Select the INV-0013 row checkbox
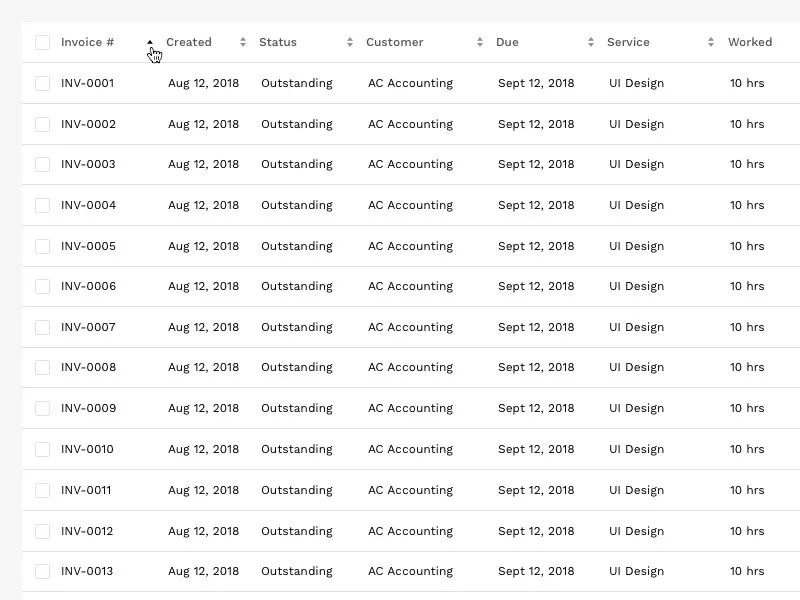800x600 pixels. pyautogui.click(x=42, y=571)
